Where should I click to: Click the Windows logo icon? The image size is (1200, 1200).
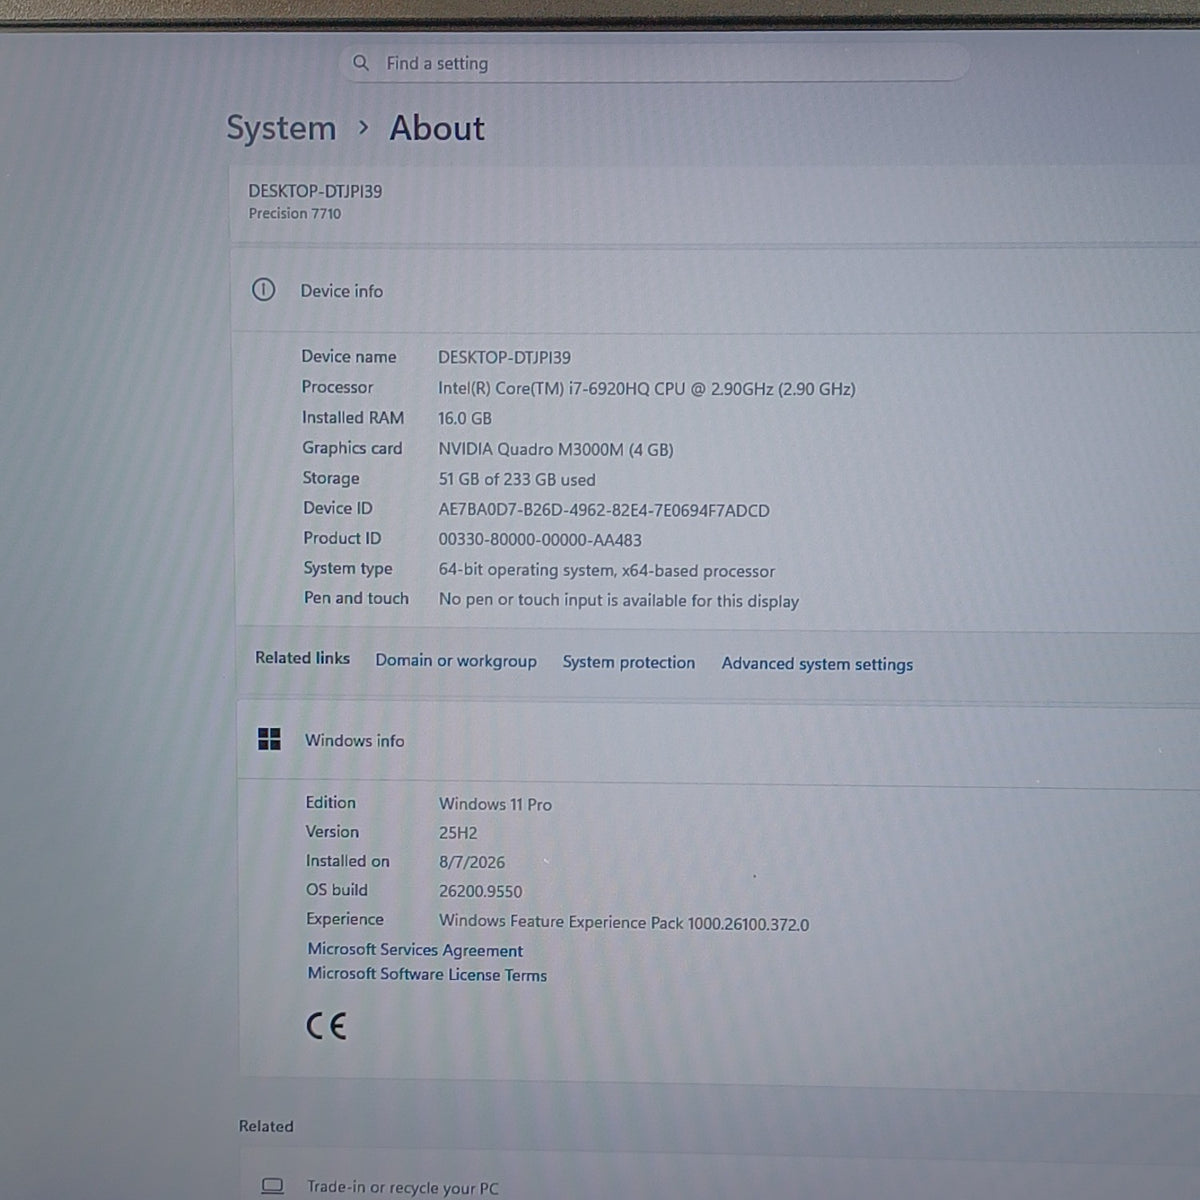click(269, 739)
